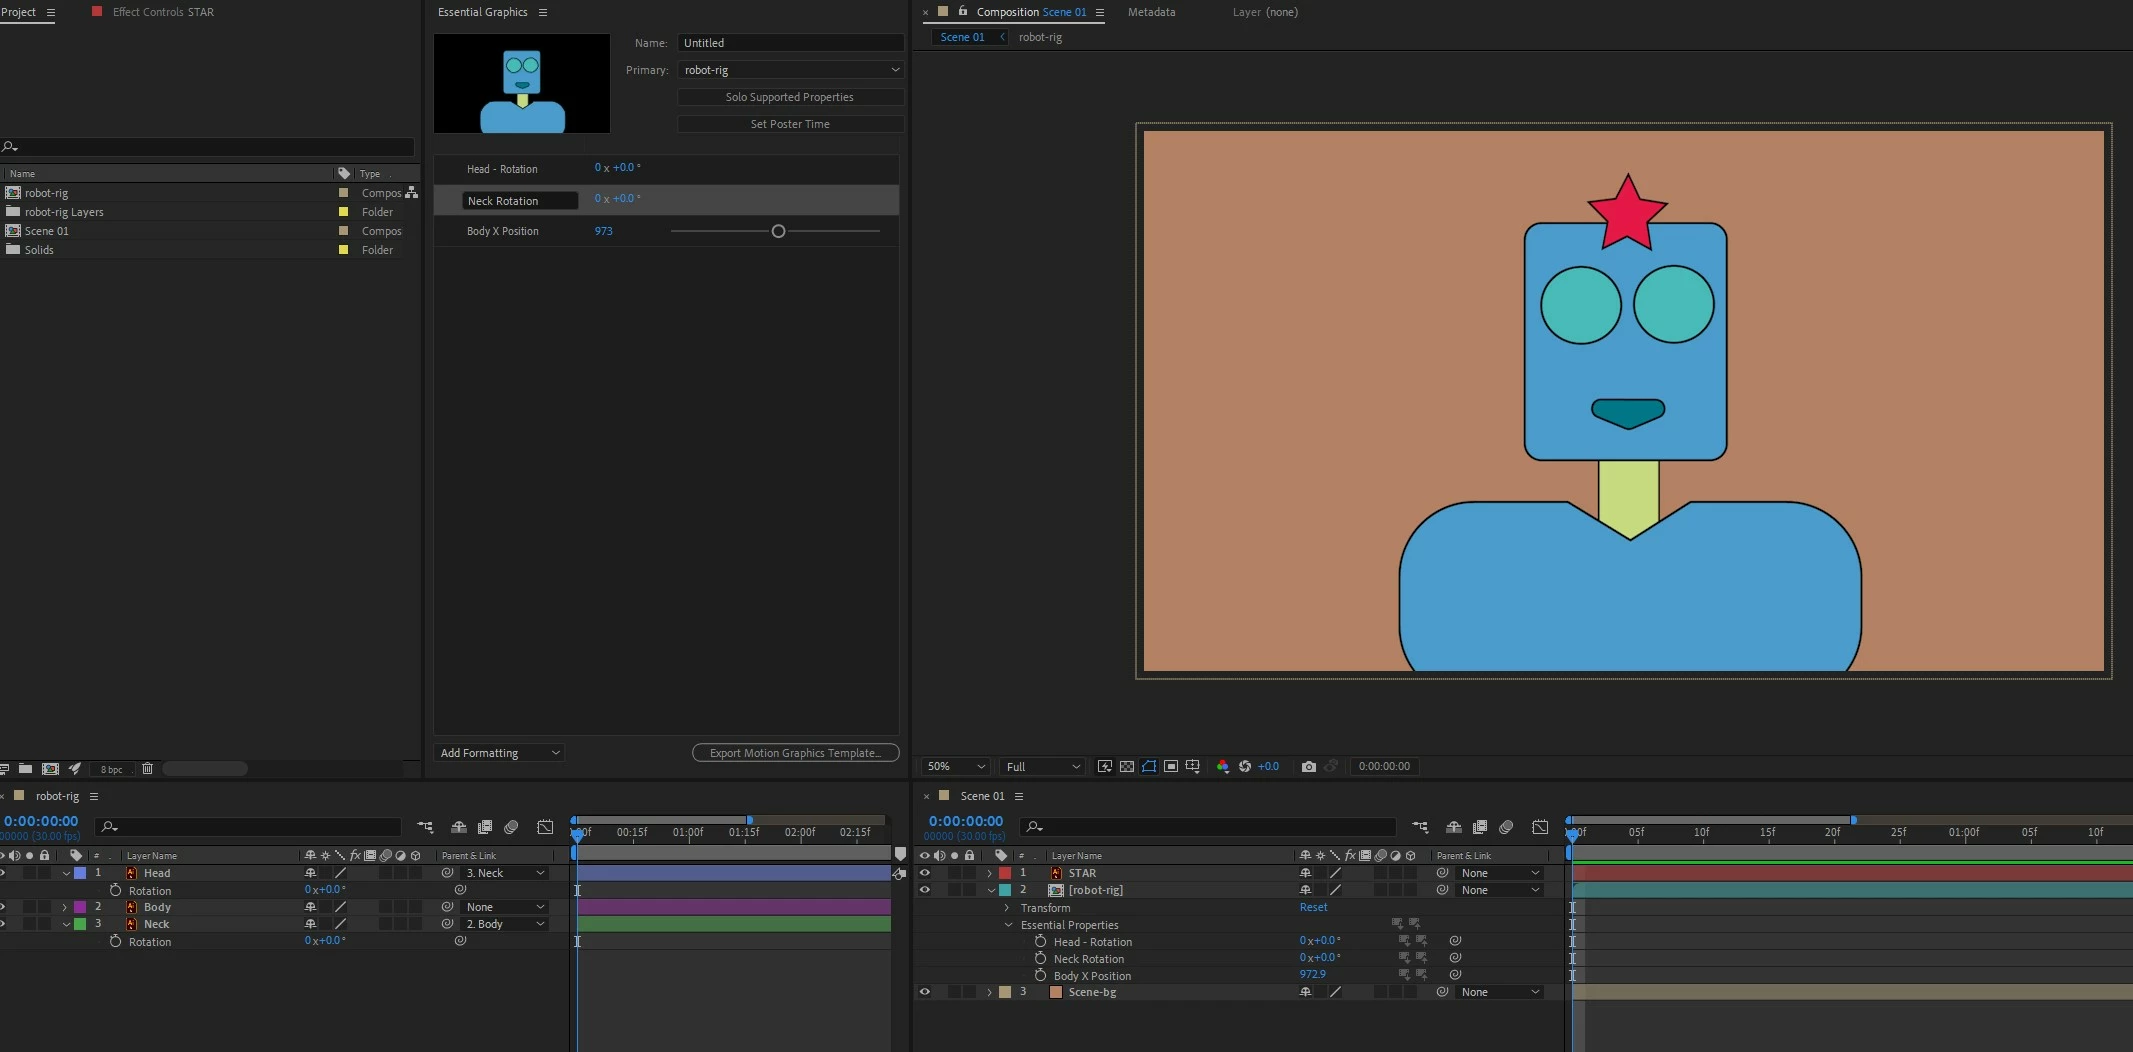
Task: Open grid and guide options in viewer
Action: click(x=1193, y=766)
